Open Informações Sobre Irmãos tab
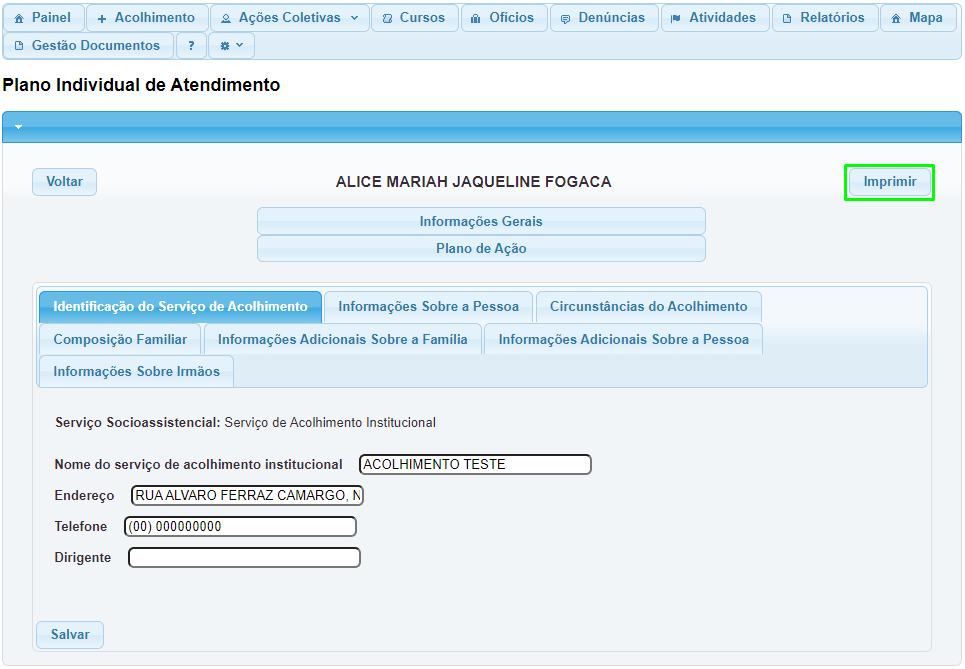965x669 pixels. pyautogui.click(x=136, y=371)
